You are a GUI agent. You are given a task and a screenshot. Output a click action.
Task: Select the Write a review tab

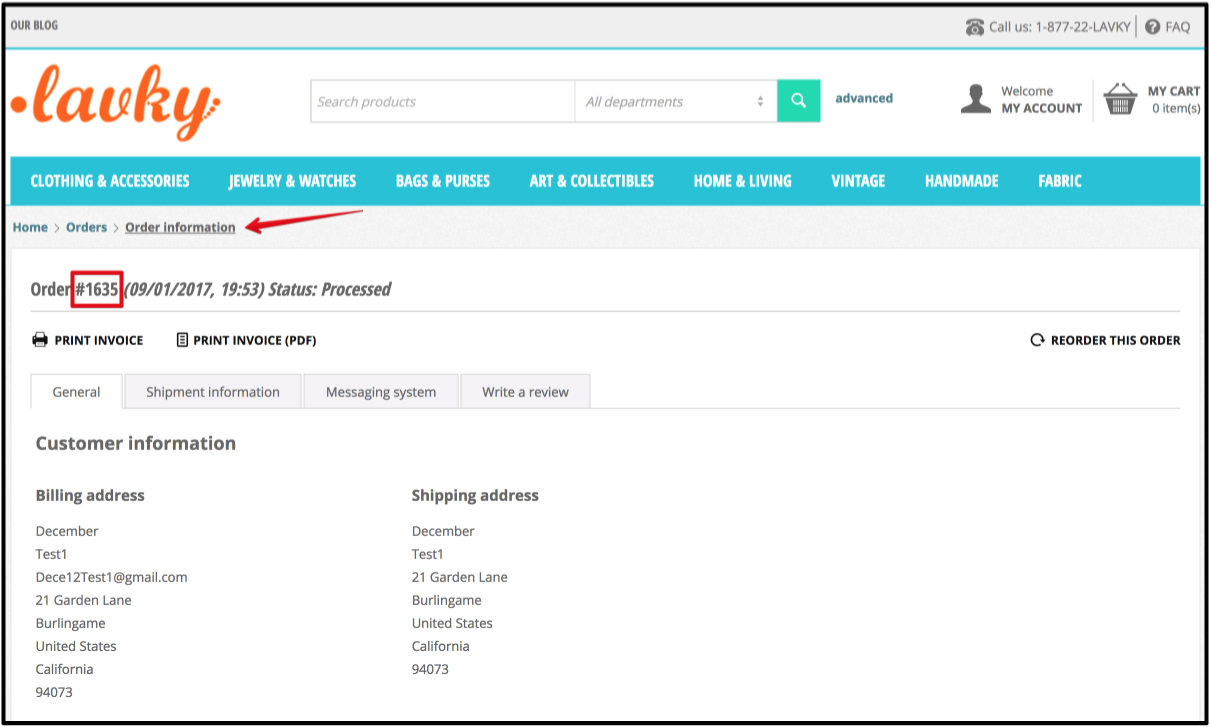[524, 391]
